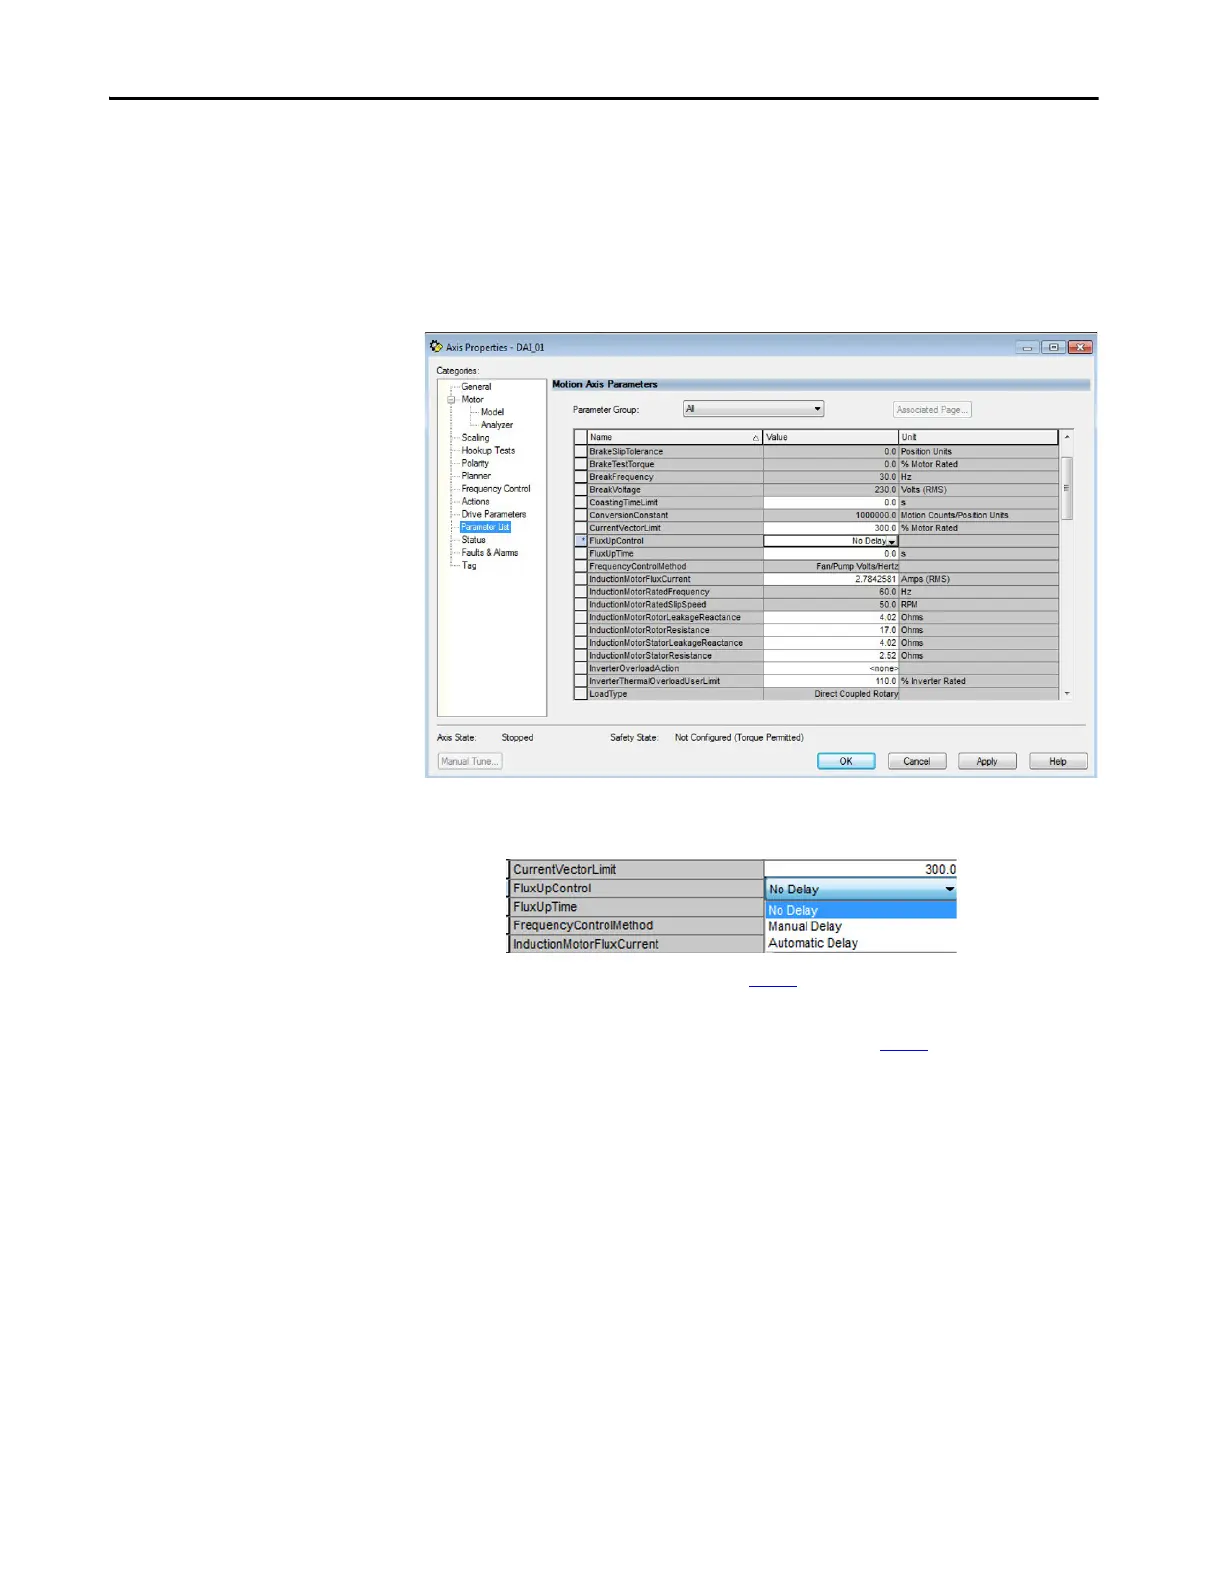Screen dimensions: 1224x1584
Task: Edit the CurrentVectorLimit 300.0 value cell
Action: coord(831,528)
